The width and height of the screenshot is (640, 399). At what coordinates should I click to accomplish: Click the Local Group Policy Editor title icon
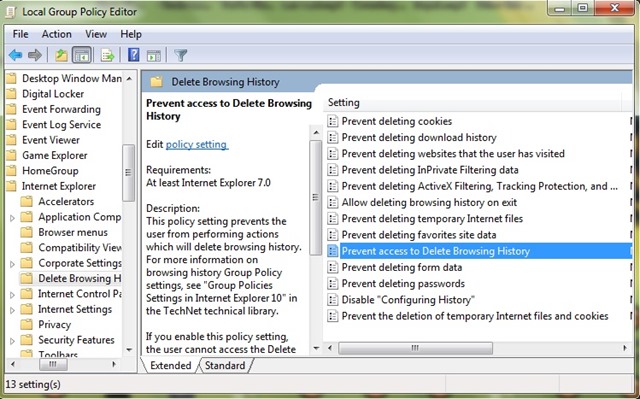coord(11,12)
